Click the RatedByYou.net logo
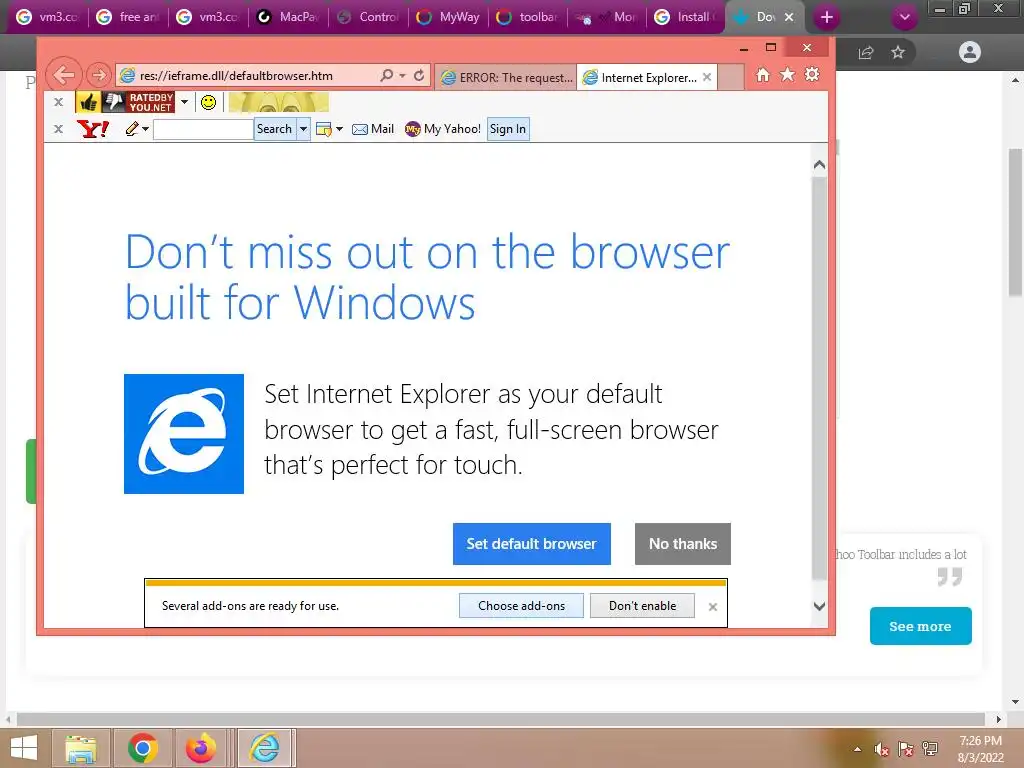This screenshot has height=768, width=1024. pyautogui.click(x=151, y=102)
